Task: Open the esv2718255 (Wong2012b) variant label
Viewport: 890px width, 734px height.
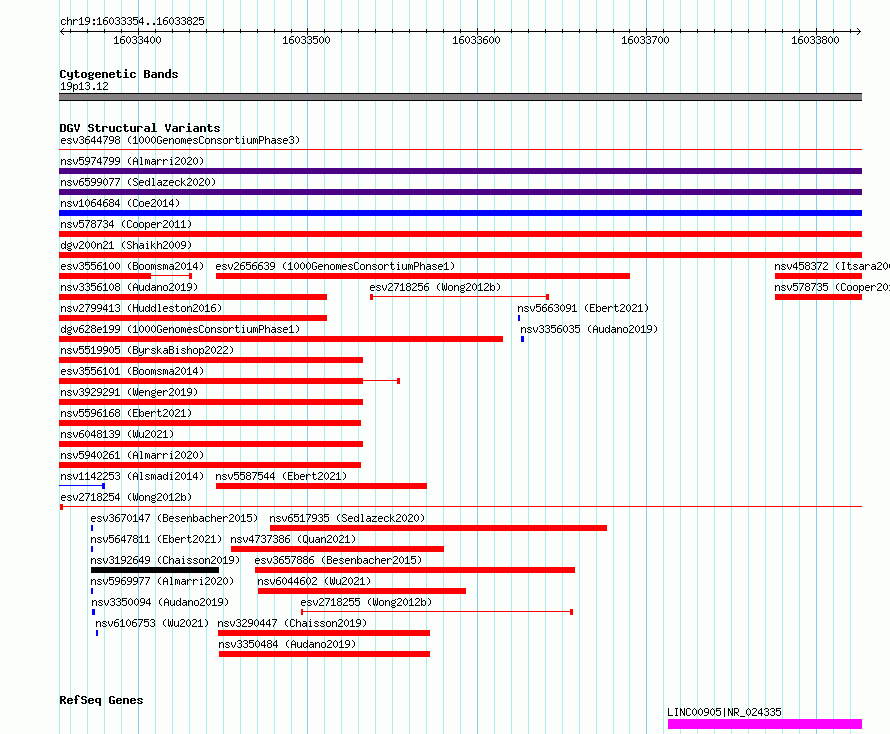Action: [366, 602]
